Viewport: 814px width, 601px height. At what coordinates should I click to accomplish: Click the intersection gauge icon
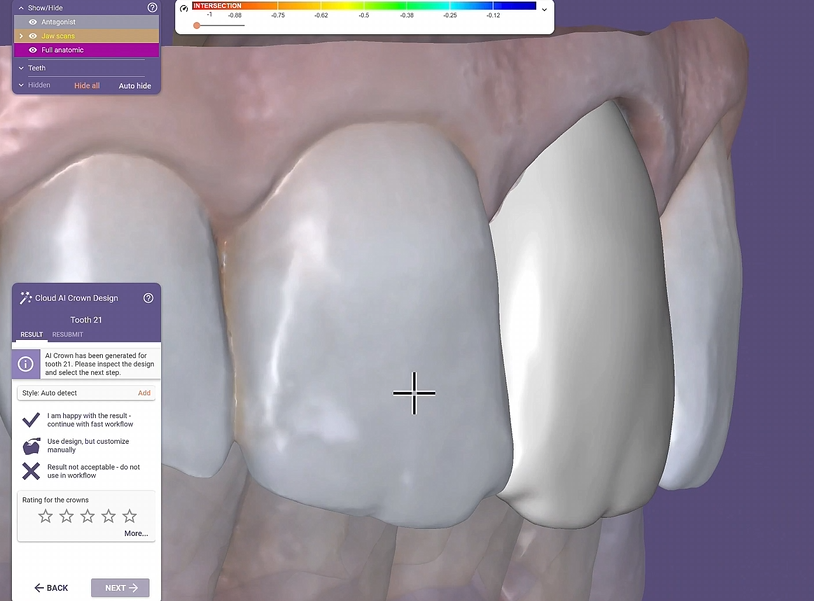click(184, 8)
